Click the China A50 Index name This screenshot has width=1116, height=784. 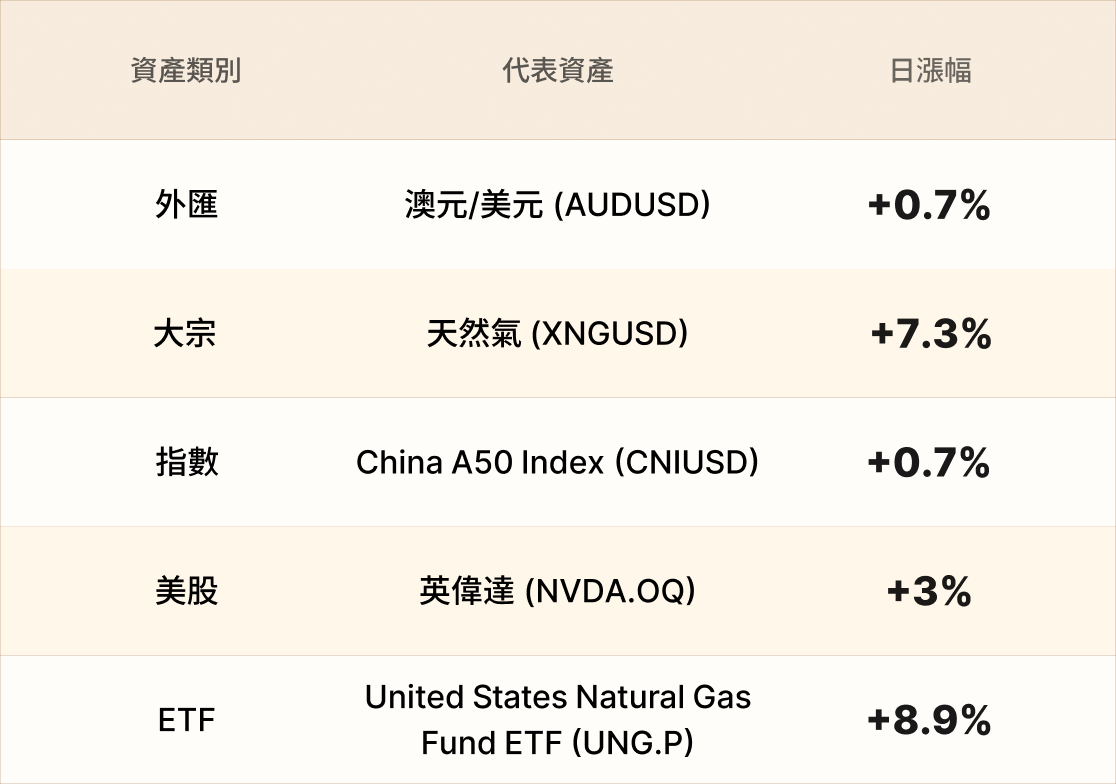480,462
